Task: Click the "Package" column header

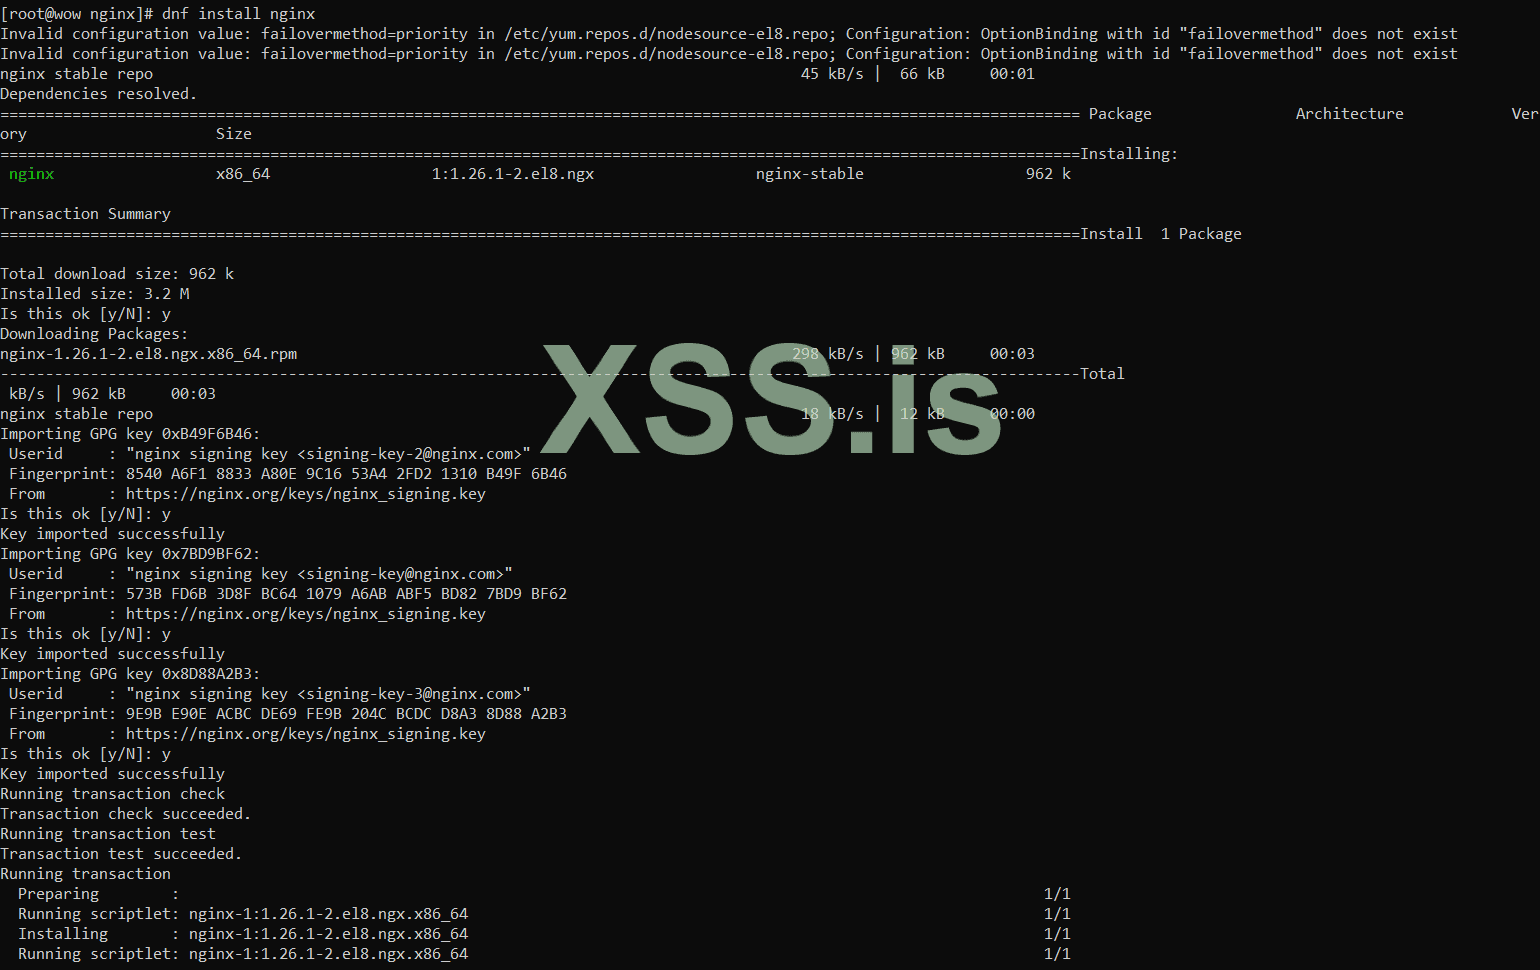Action: click(1120, 114)
